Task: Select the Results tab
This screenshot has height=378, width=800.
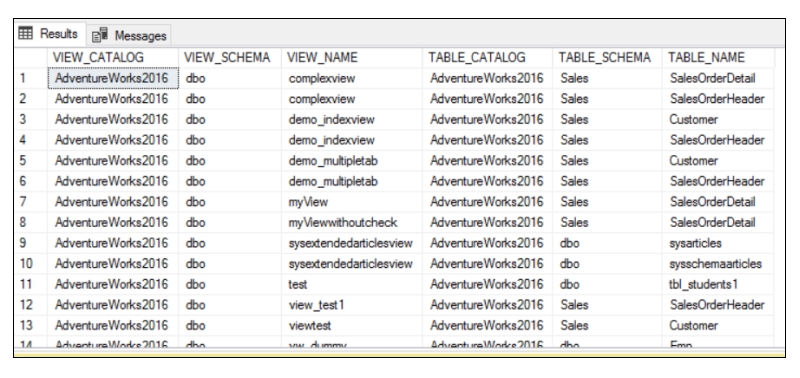Action: click(x=50, y=34)
